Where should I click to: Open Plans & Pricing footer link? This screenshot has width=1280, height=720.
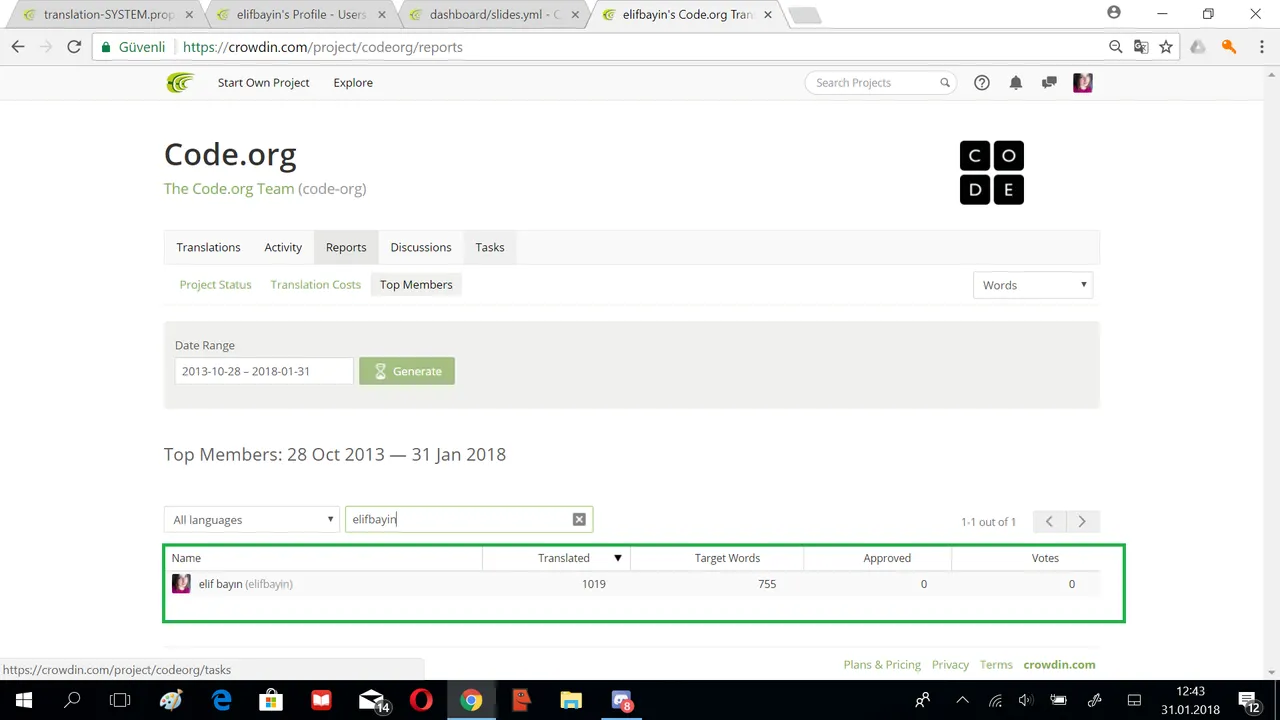click(x=882, y=665)
